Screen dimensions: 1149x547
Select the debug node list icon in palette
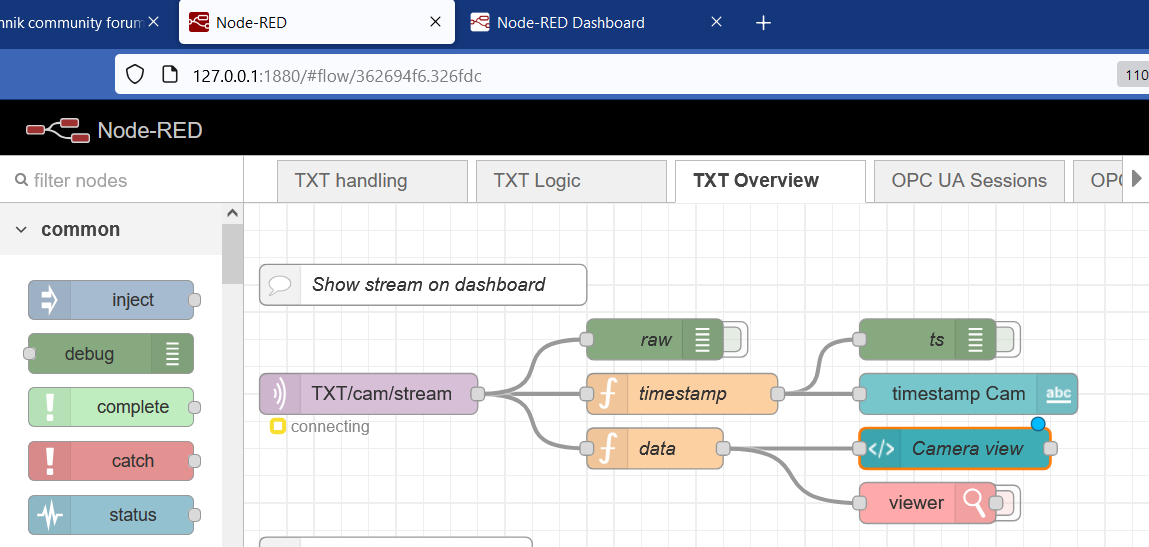[x=172, y=353]
